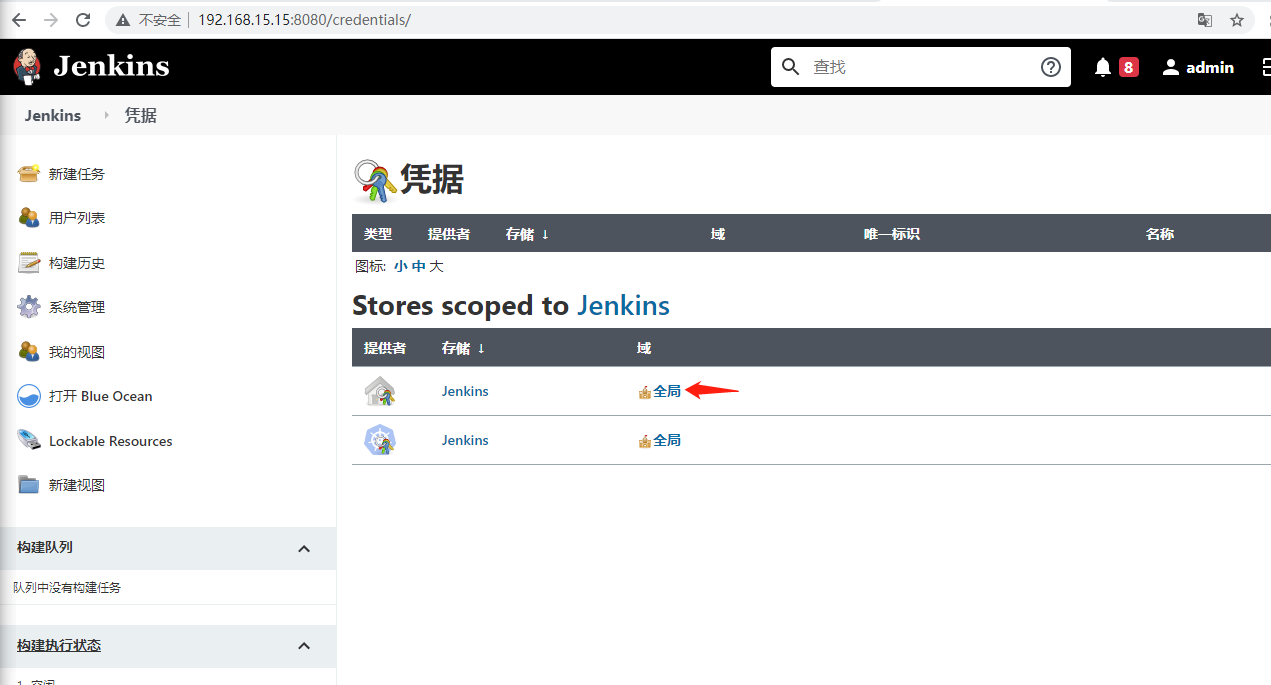Click the 唯一标识 column header
This screenshot has height=685, width=1271.
(x=891, y=234)
